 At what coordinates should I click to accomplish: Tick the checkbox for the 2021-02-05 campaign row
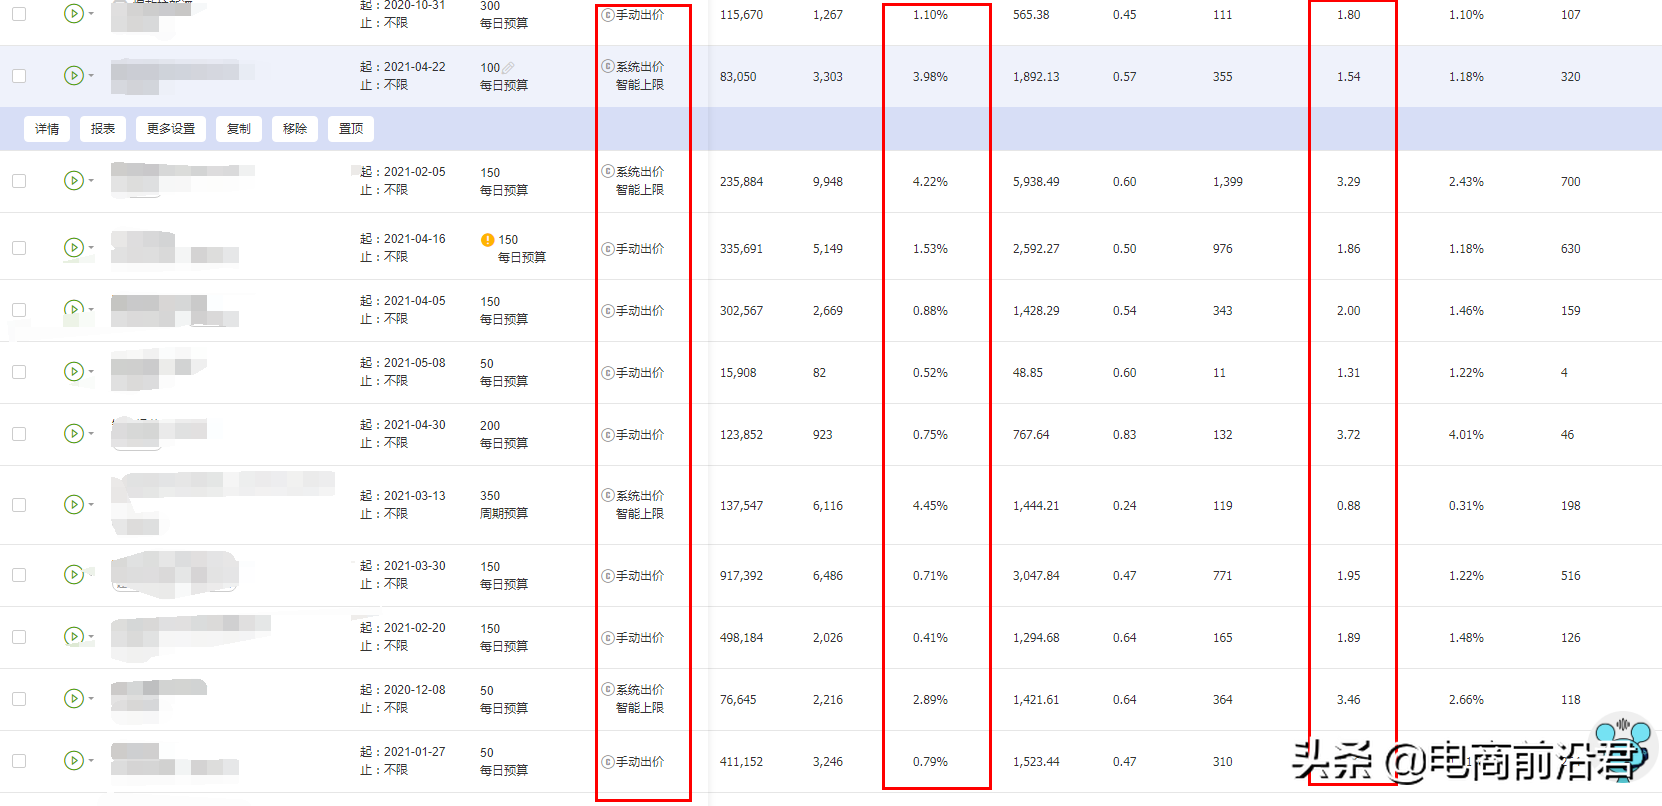coord(19,181)
